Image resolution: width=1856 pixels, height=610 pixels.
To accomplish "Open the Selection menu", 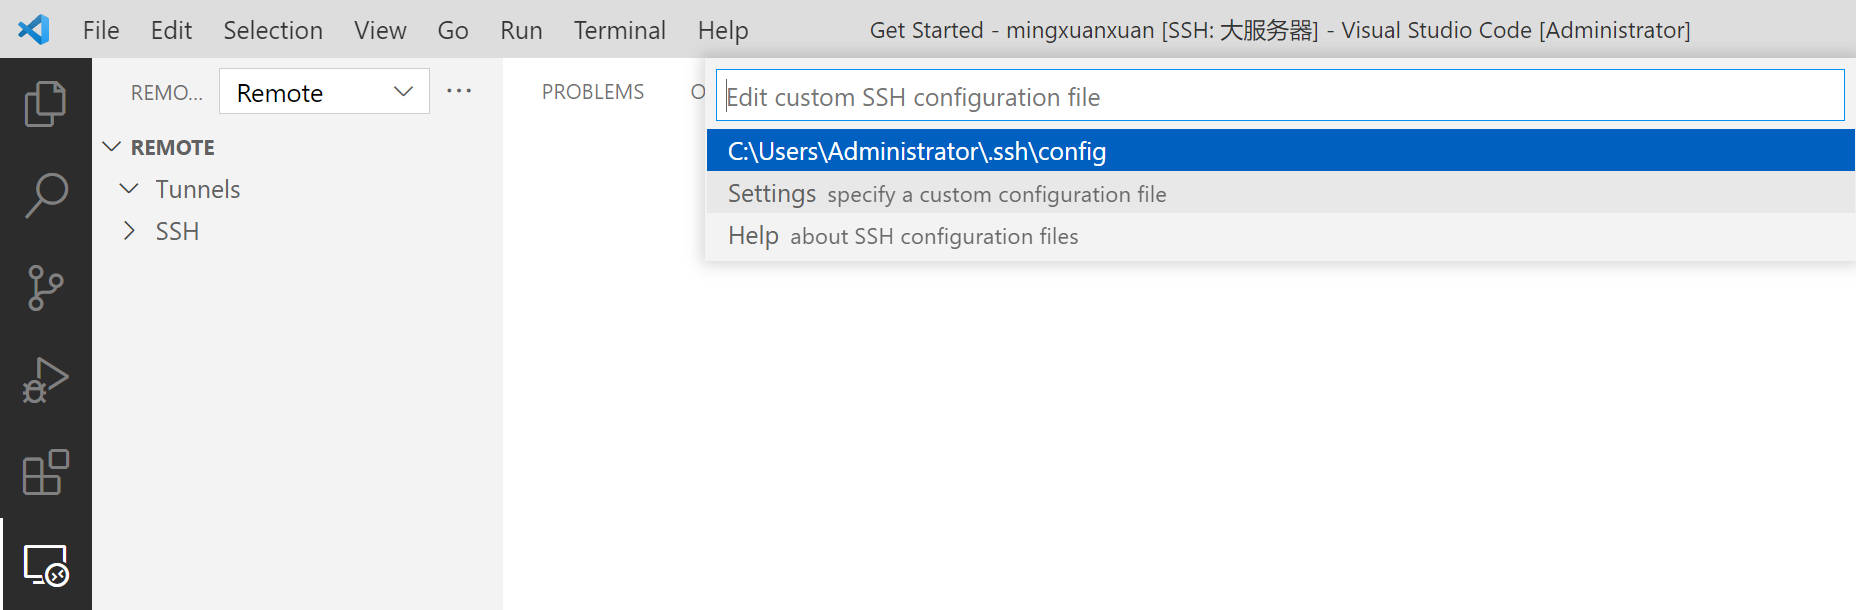I will coord(273,30).
